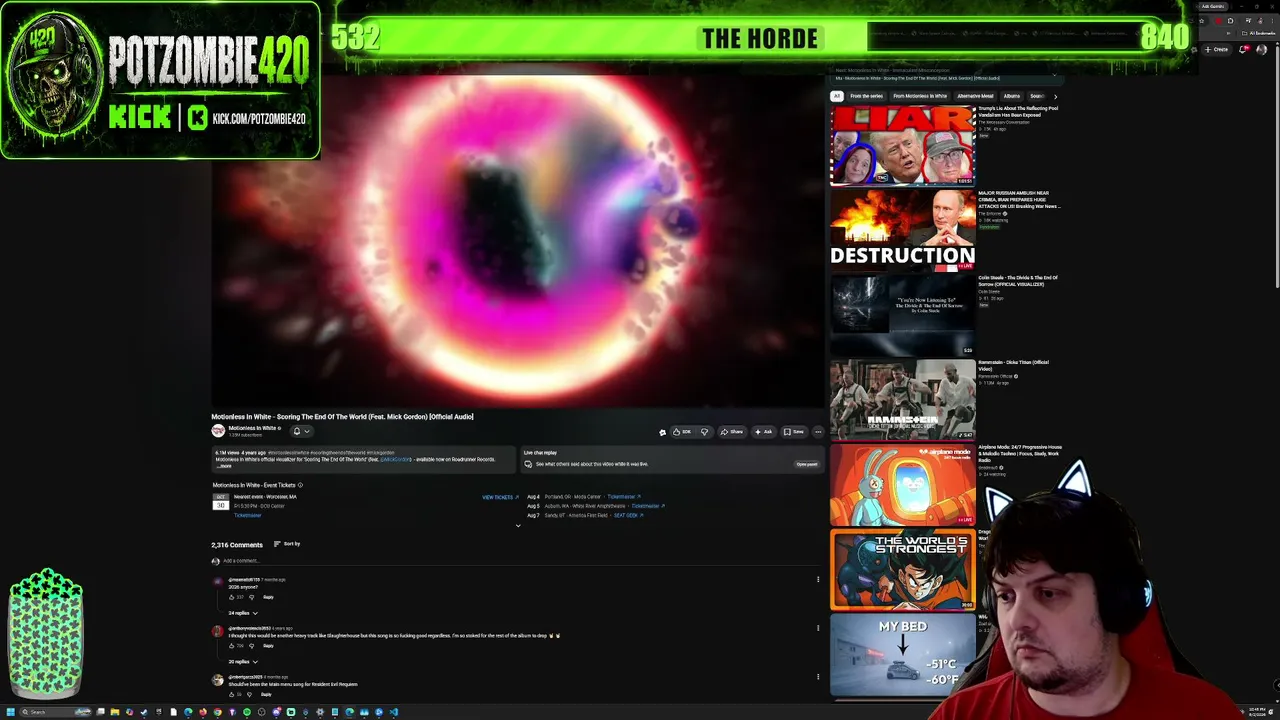The height and width of the screenshot is (720, 1280).
Task: Expand 24 replies under '2026 anyone?' comment
Action: coord(243,613)
